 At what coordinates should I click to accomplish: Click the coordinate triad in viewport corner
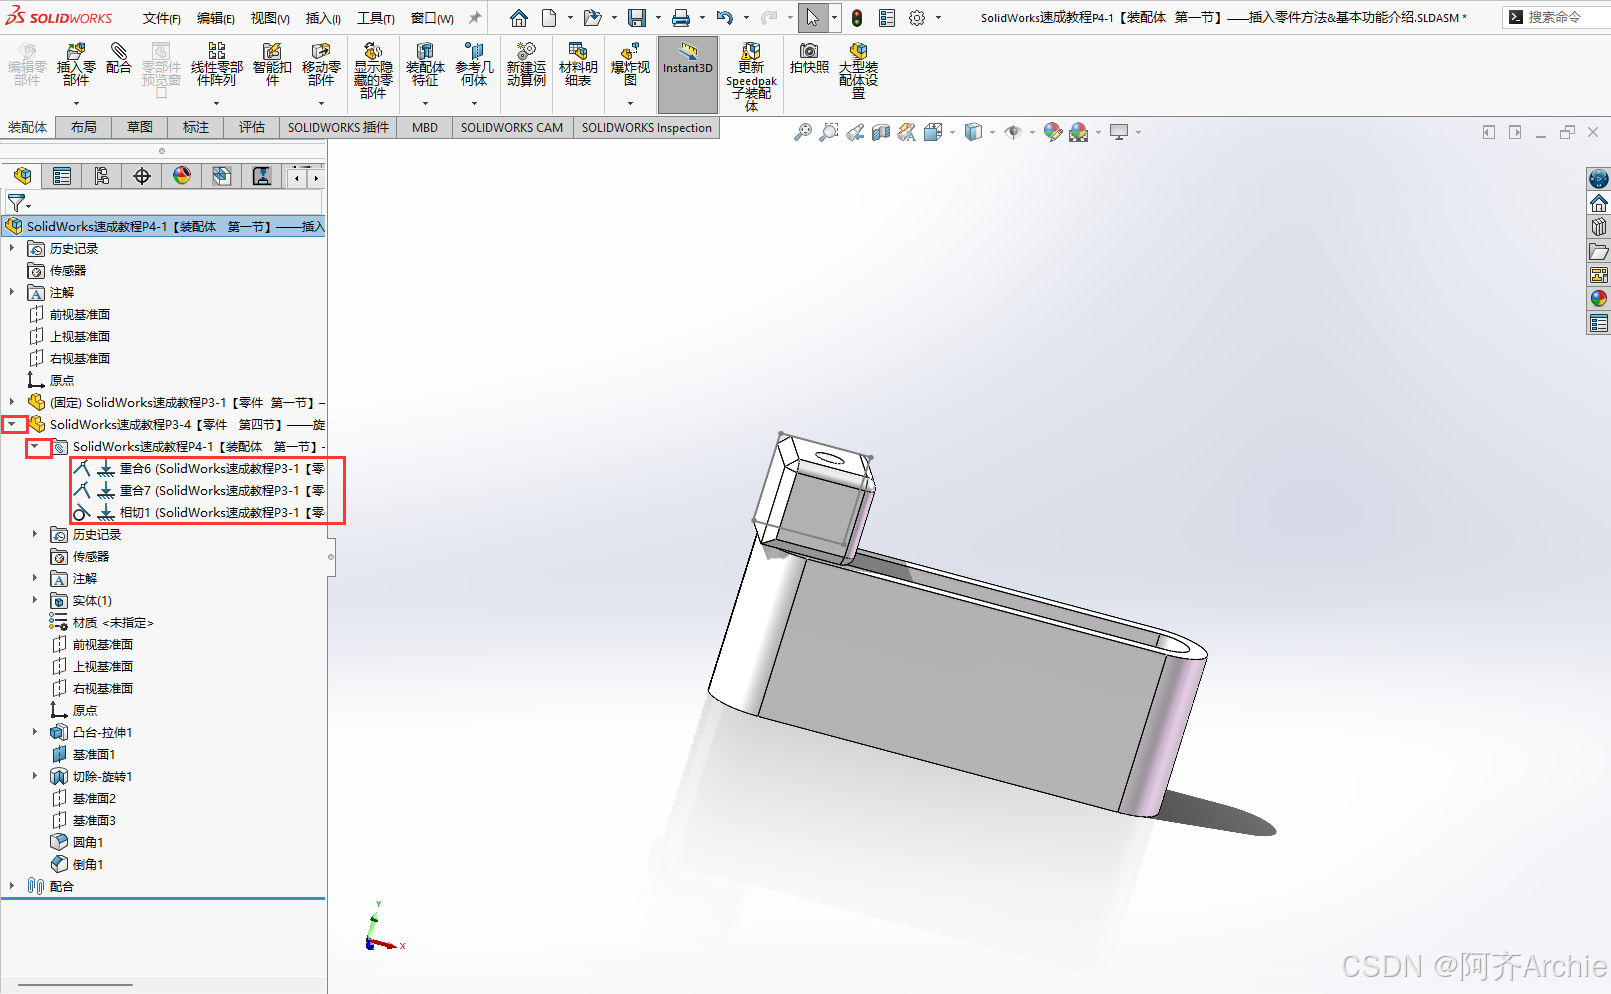pos(383,928)
